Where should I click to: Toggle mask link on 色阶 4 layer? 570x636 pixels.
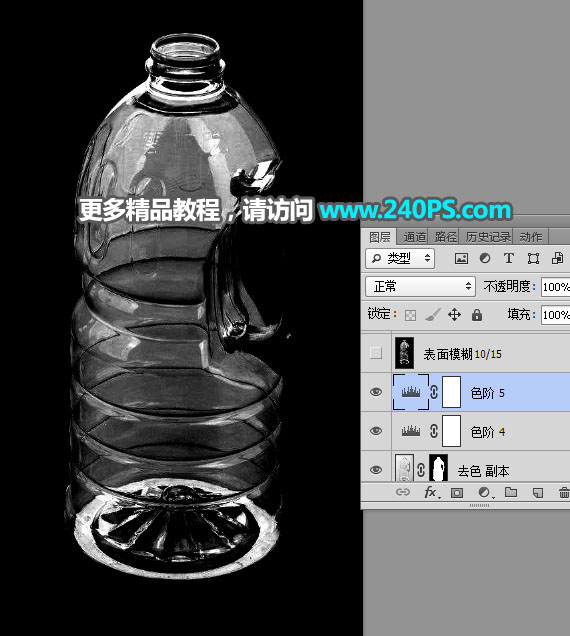(434, 431)
